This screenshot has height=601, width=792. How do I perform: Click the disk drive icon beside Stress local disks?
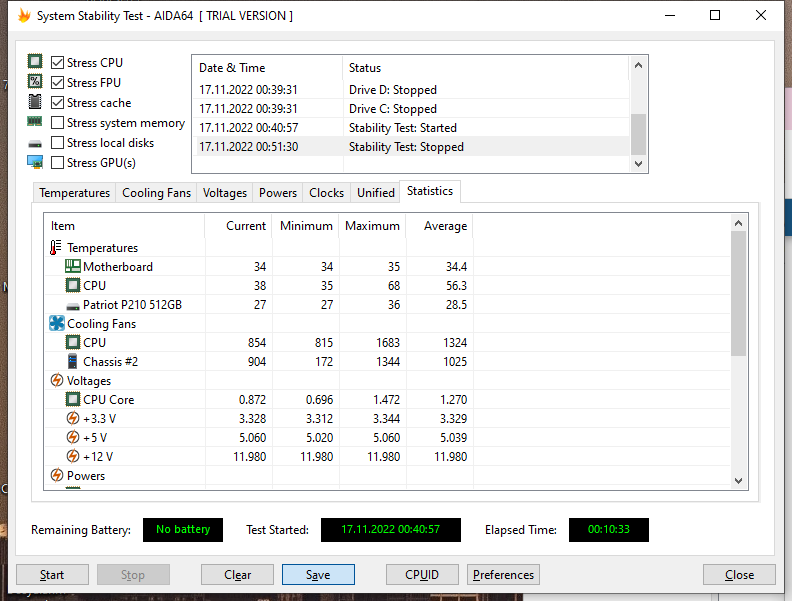coord(35,144)
